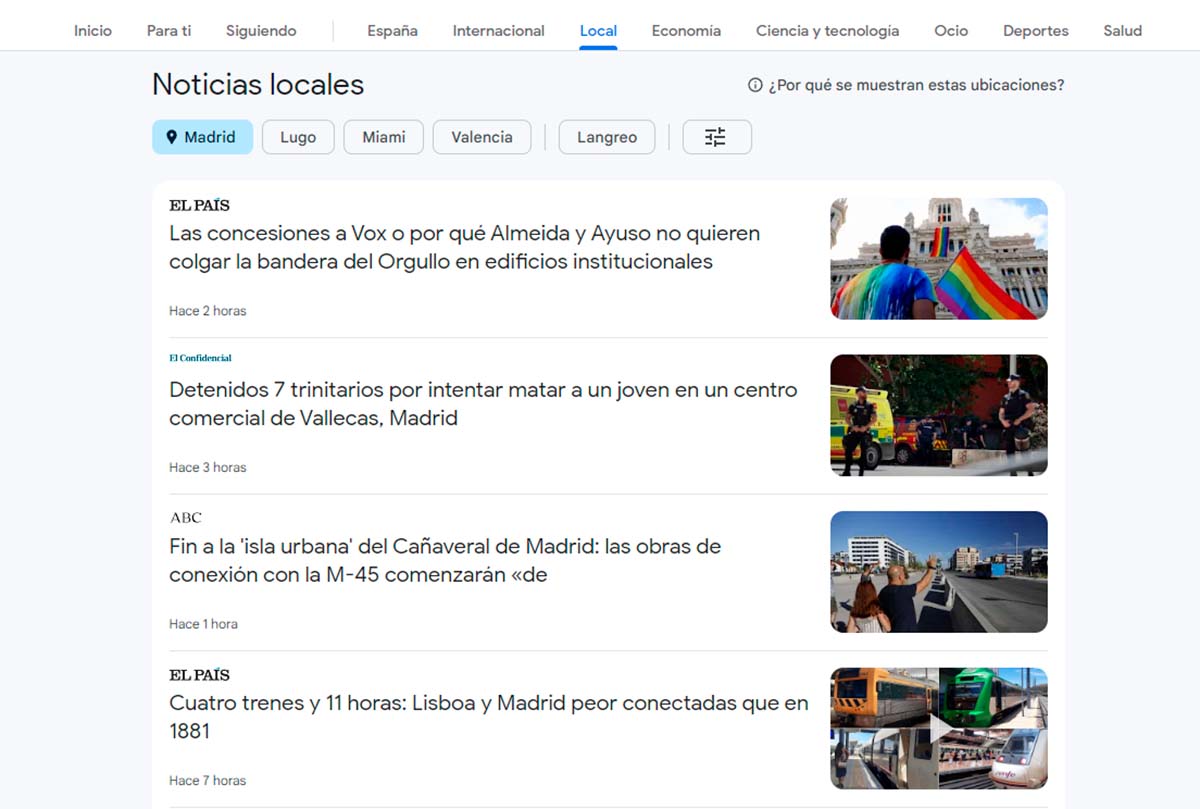The width and height of the screenshot is (1200, 809).
Task: Choose the Valencia location chip
Action: pyautogui.click(x=481, y=137)
